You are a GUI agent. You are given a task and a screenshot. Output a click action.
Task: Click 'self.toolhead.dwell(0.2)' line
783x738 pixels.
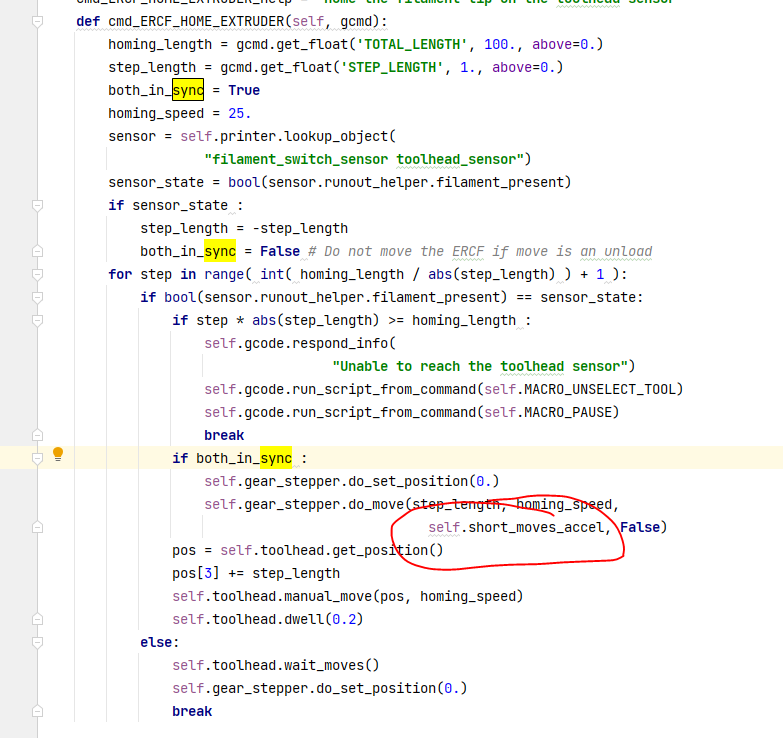[x=268, y=619]
